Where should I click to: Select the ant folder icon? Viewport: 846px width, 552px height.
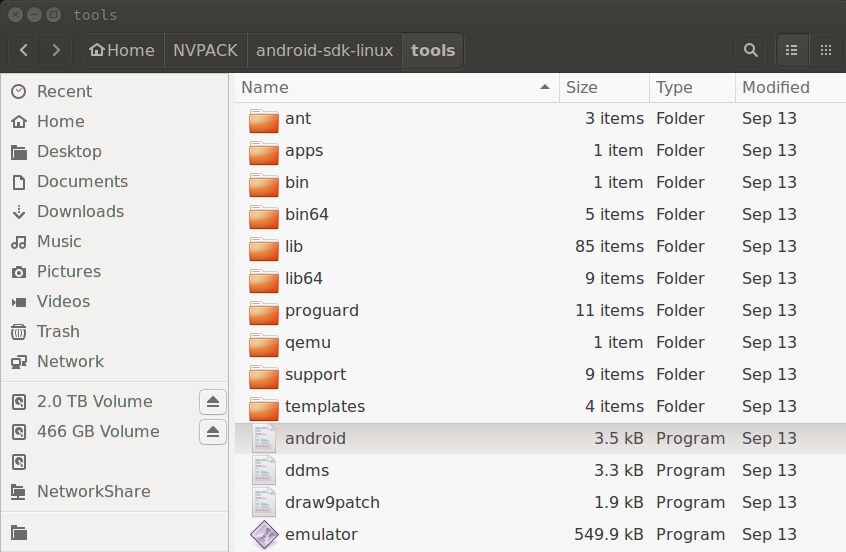coord(264,120)
